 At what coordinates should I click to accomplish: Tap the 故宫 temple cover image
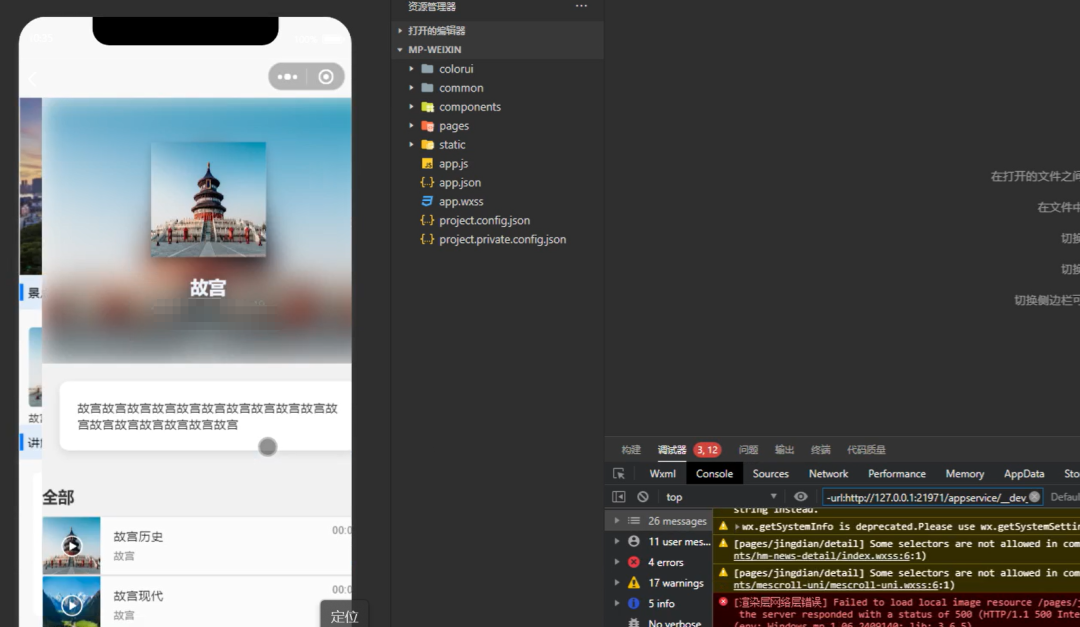point(208,200)
